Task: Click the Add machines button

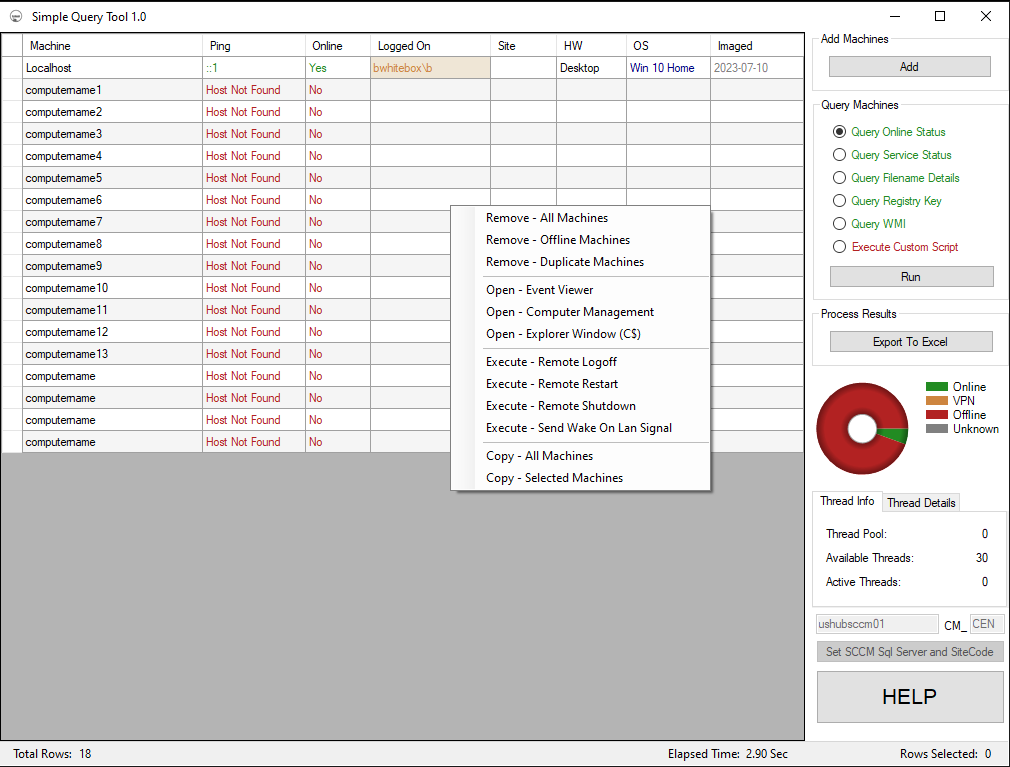Action: pos(908,66)
